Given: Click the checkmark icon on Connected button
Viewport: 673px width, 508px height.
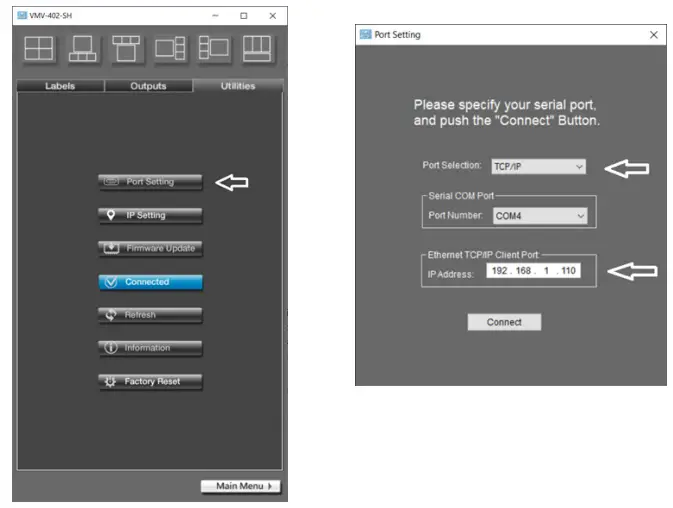Looking at the screenshot, I should 111,282.
